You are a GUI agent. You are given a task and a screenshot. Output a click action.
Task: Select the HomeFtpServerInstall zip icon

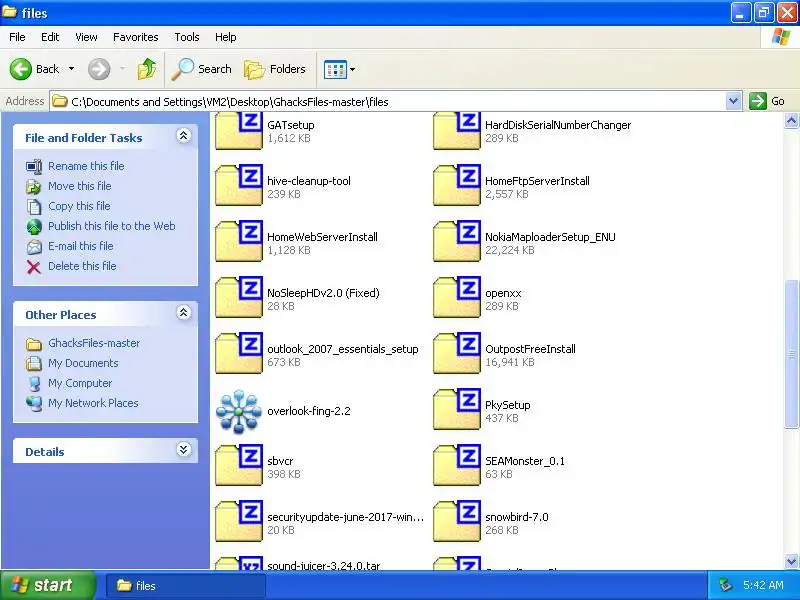(x=457, y=185)
